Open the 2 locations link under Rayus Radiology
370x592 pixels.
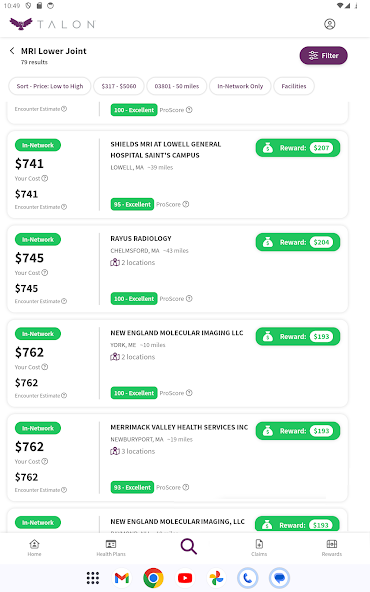pyautogui.click(x=133, y=262)
